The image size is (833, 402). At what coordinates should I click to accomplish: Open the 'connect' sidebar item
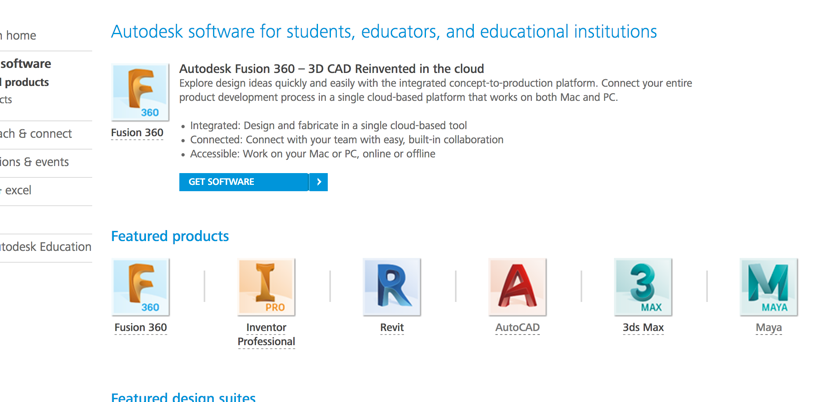point(36,134)
